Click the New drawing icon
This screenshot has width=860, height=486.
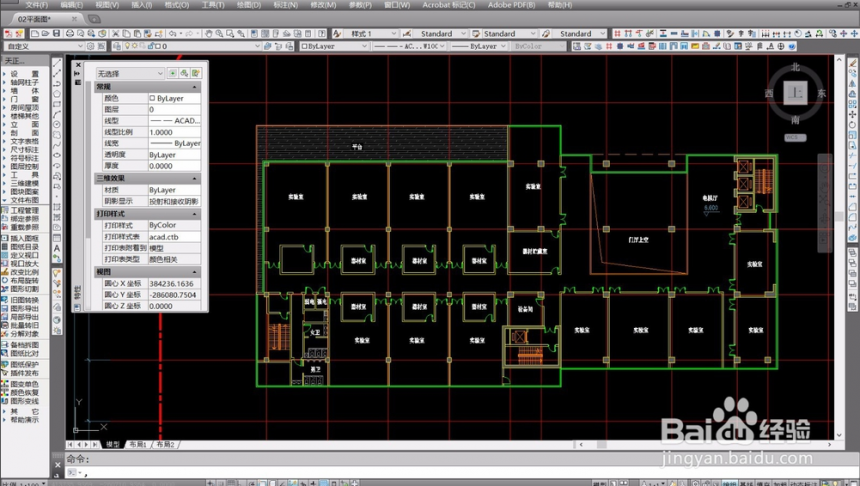point(35,33)
